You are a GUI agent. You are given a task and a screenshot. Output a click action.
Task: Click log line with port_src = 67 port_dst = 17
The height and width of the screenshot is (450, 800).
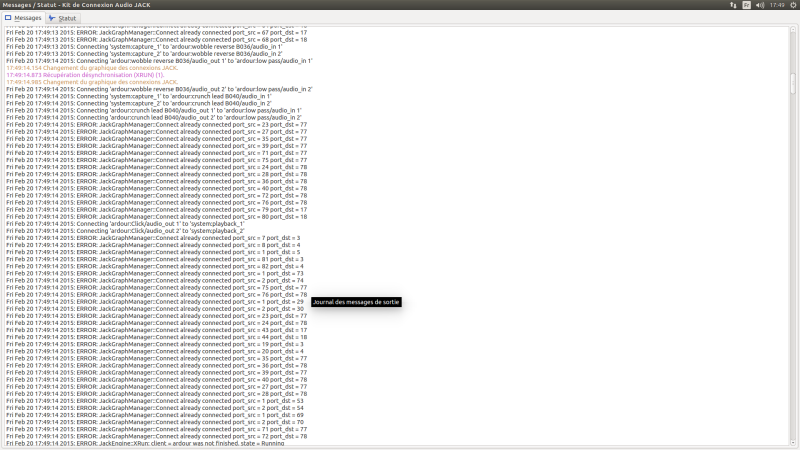(157, 33)
